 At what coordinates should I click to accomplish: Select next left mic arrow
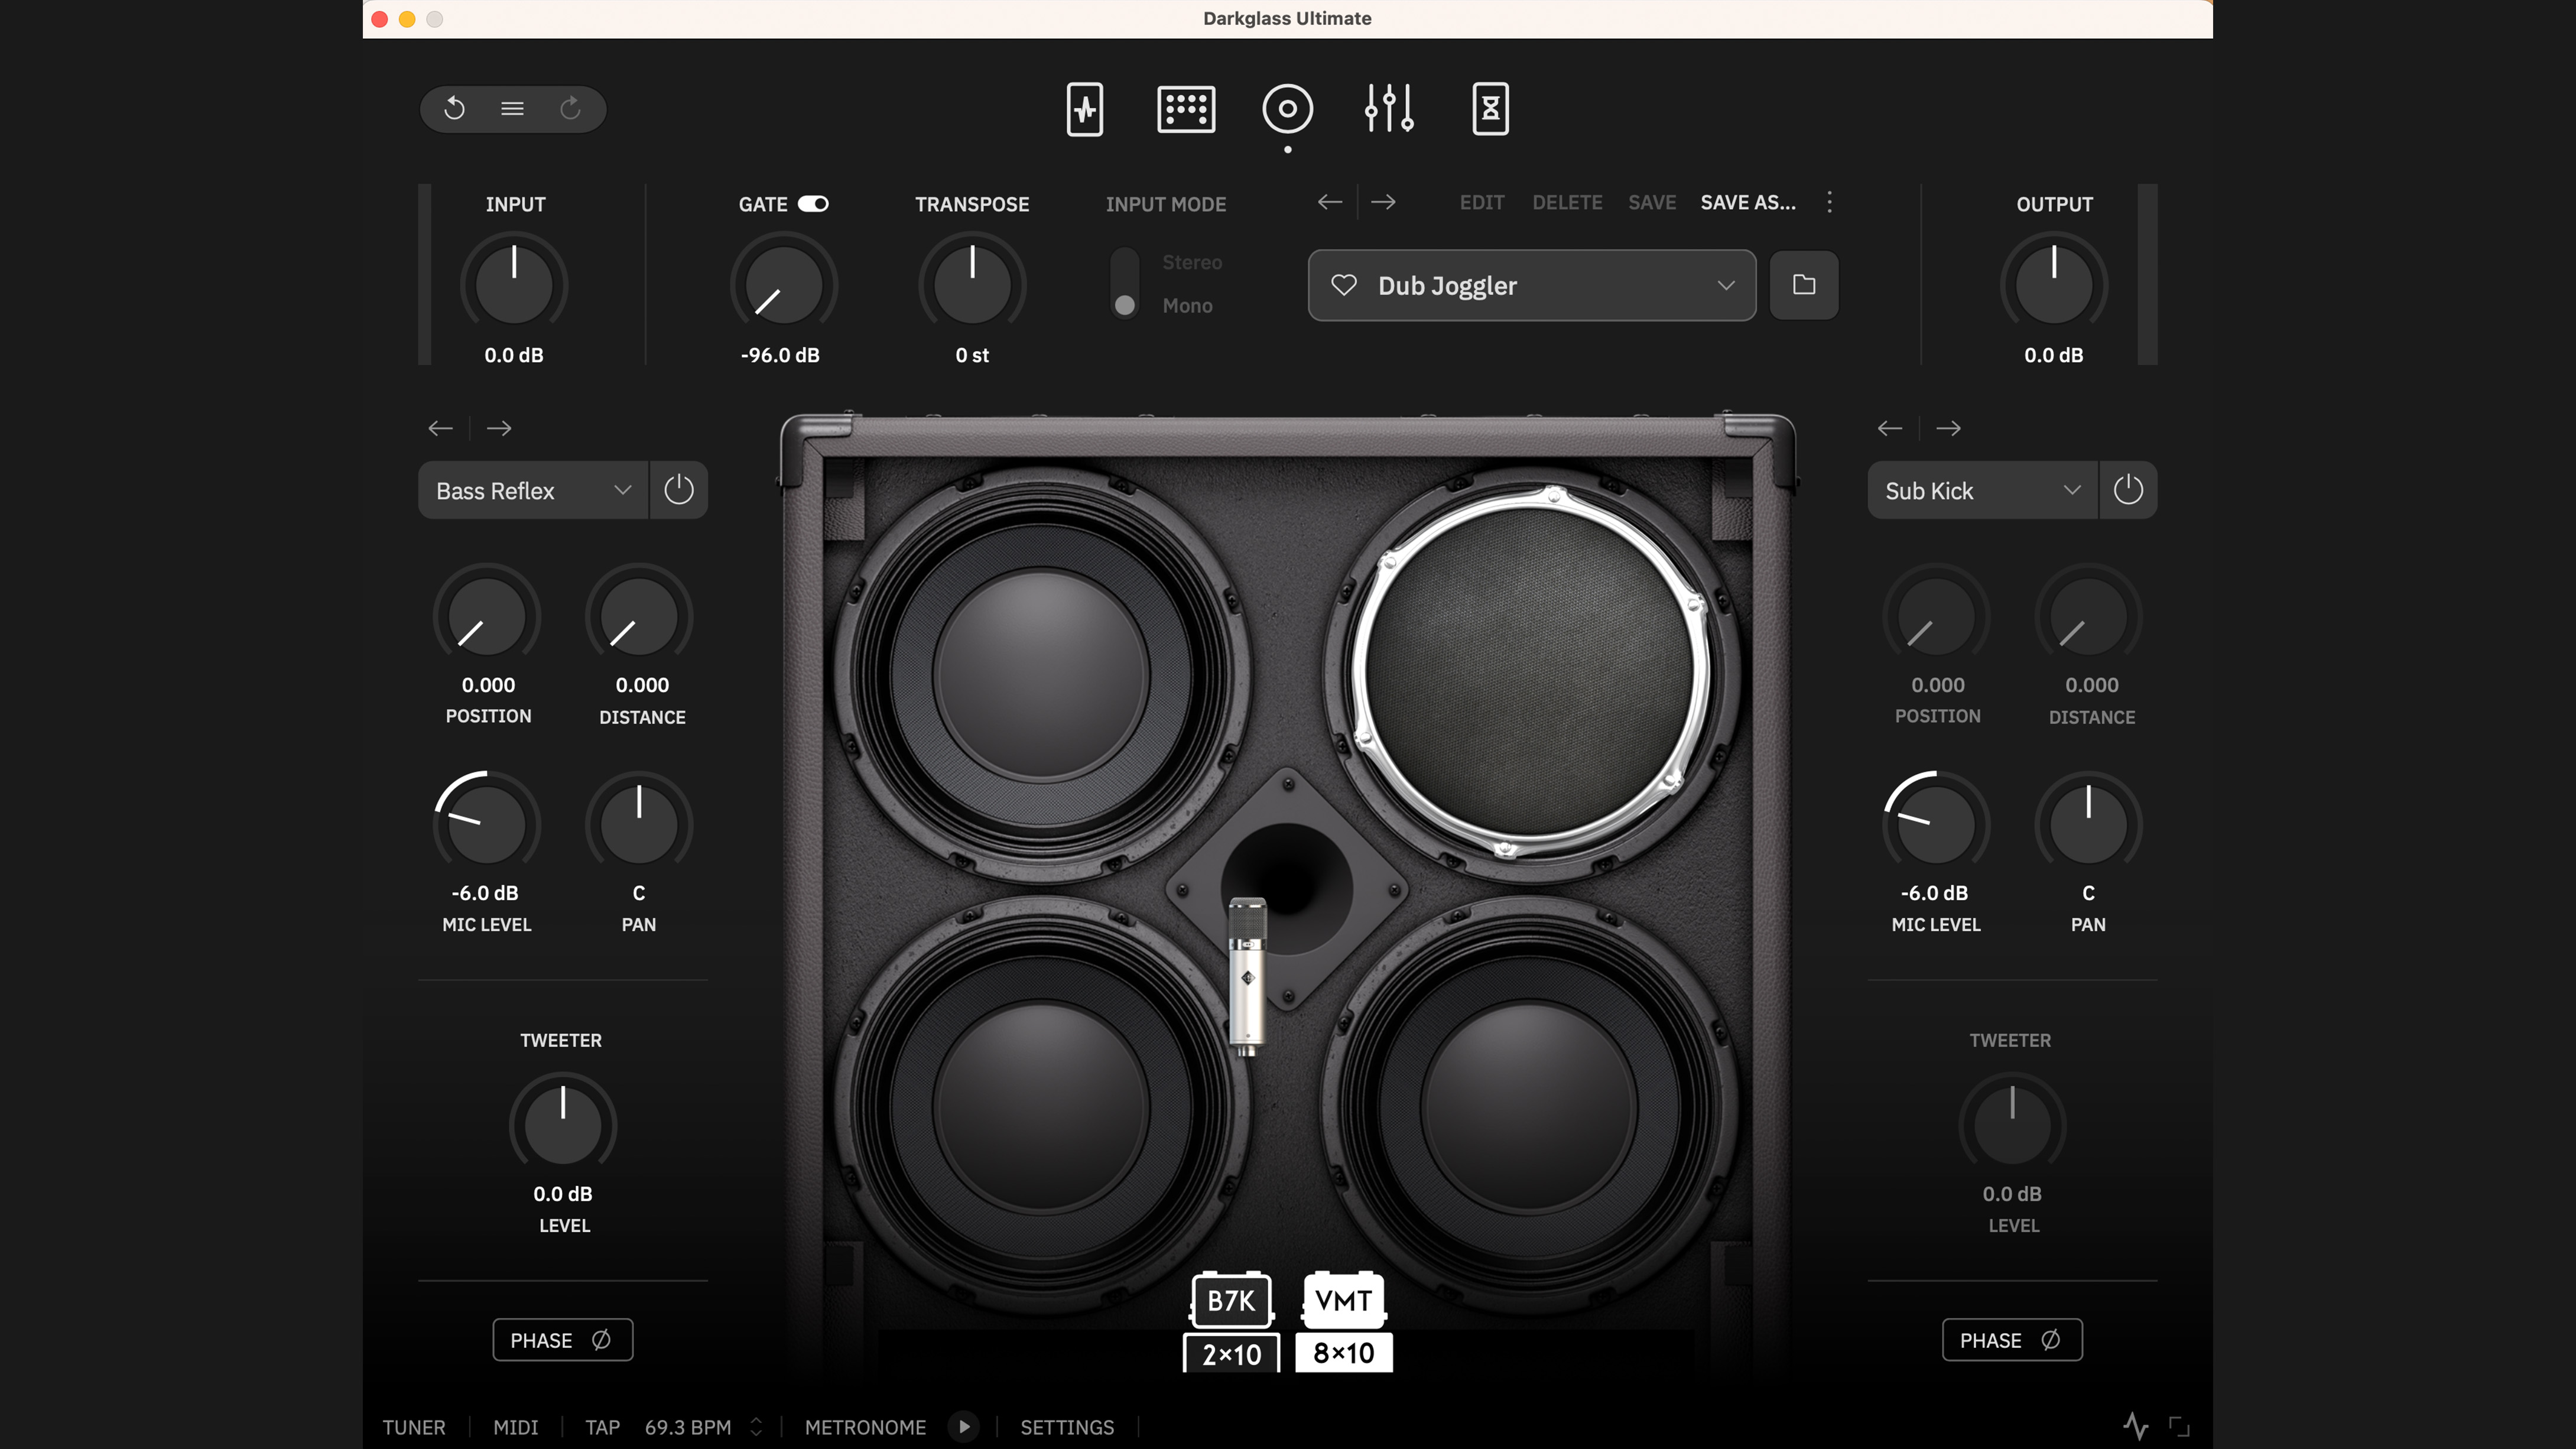499,428
